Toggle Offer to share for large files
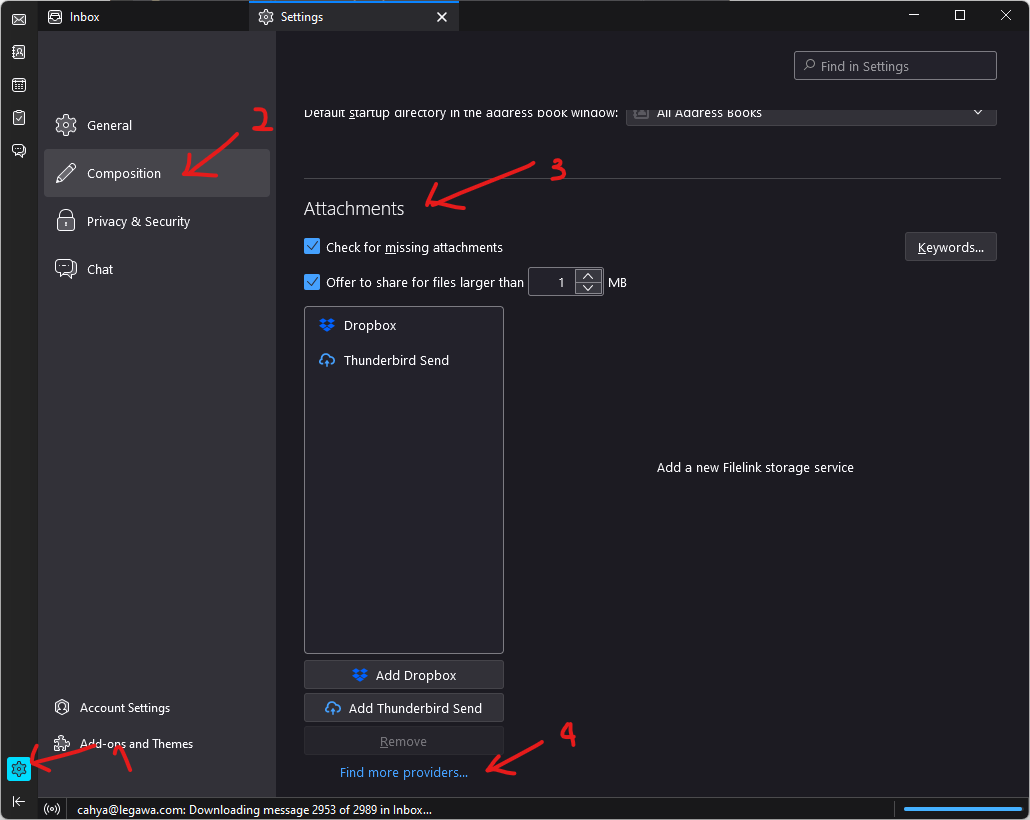The height and width of the screenshot is (820, 1030). point(312,282)
